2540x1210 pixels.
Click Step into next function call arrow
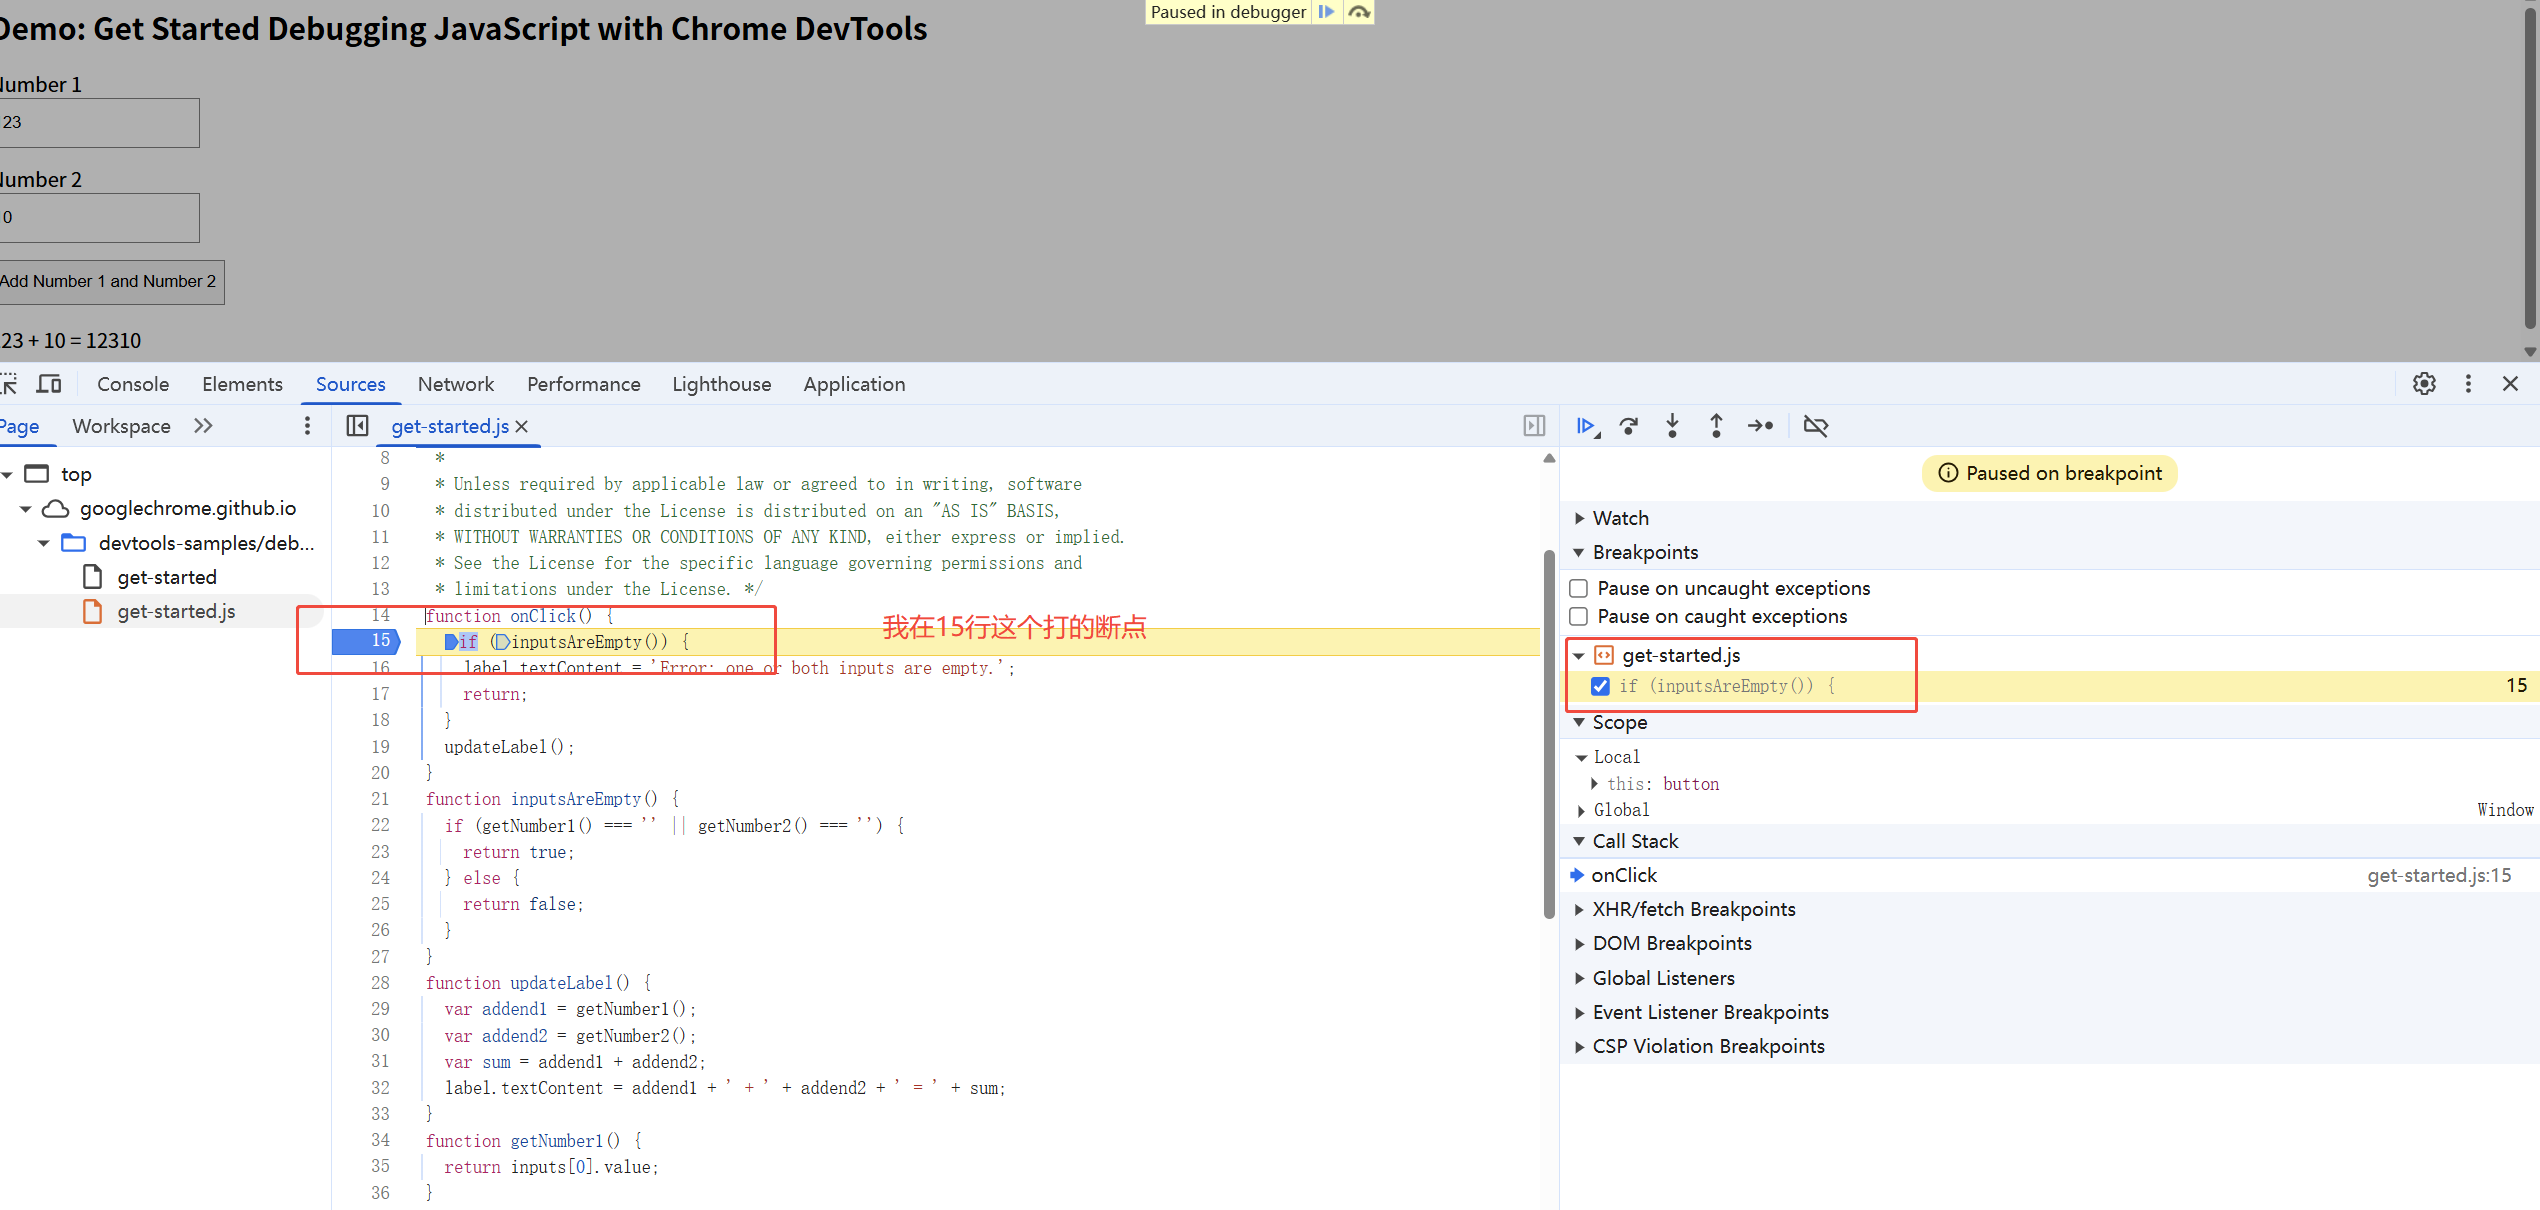point(1672,426)
